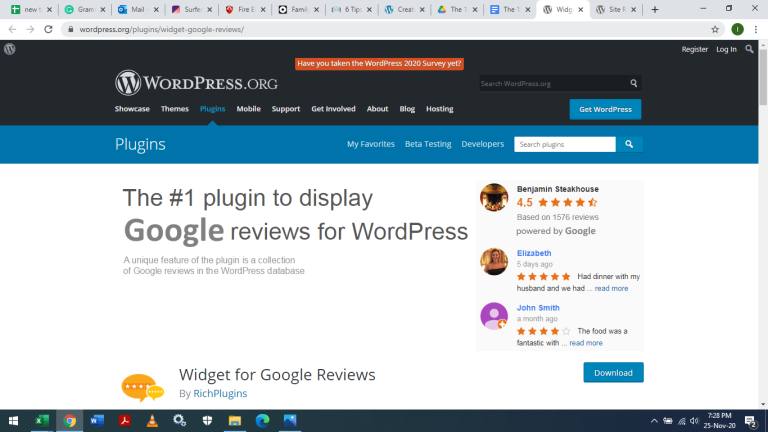The height and width of the screenshot is (432, 768).
Task: Switch to the Gram tab
Action: [85, 9]
